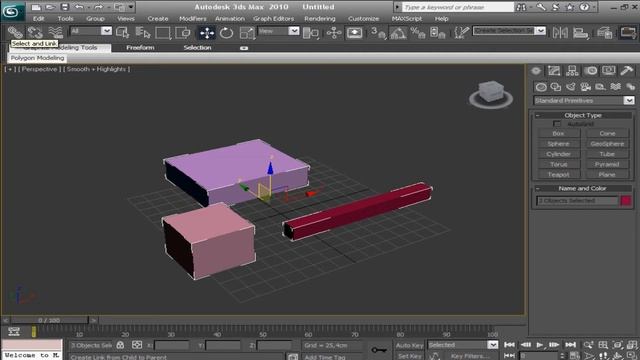
Task: Open the Tools menu
Action: click(65, 18)
